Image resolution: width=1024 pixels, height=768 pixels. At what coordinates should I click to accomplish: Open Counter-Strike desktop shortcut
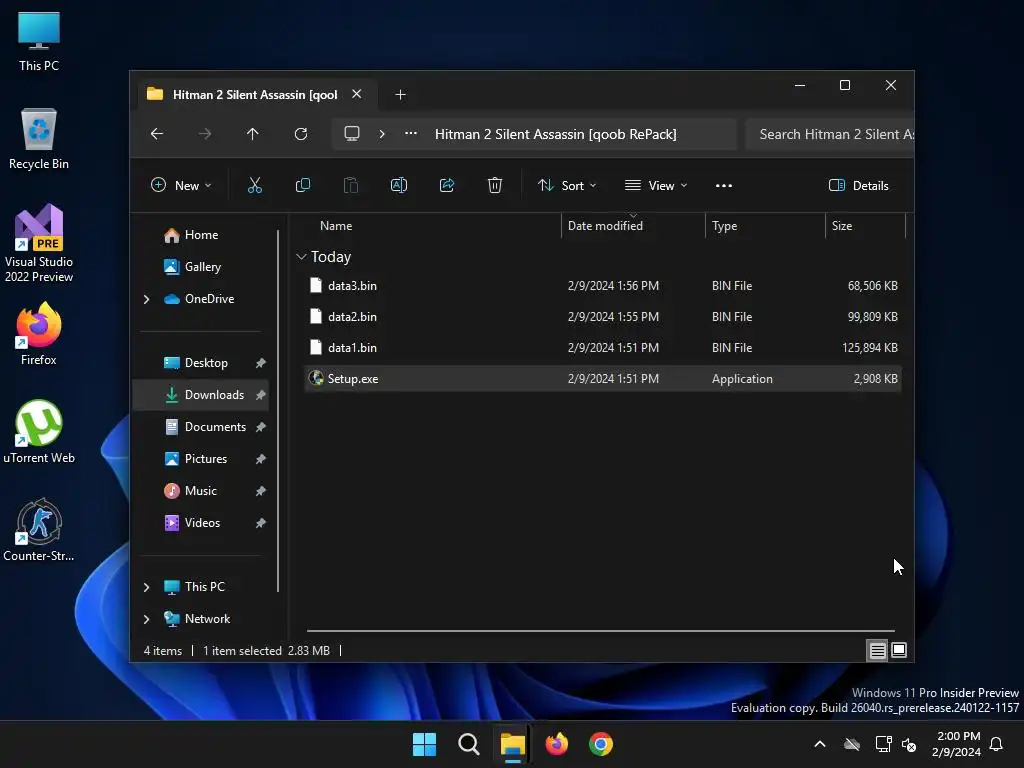(39, 530)
